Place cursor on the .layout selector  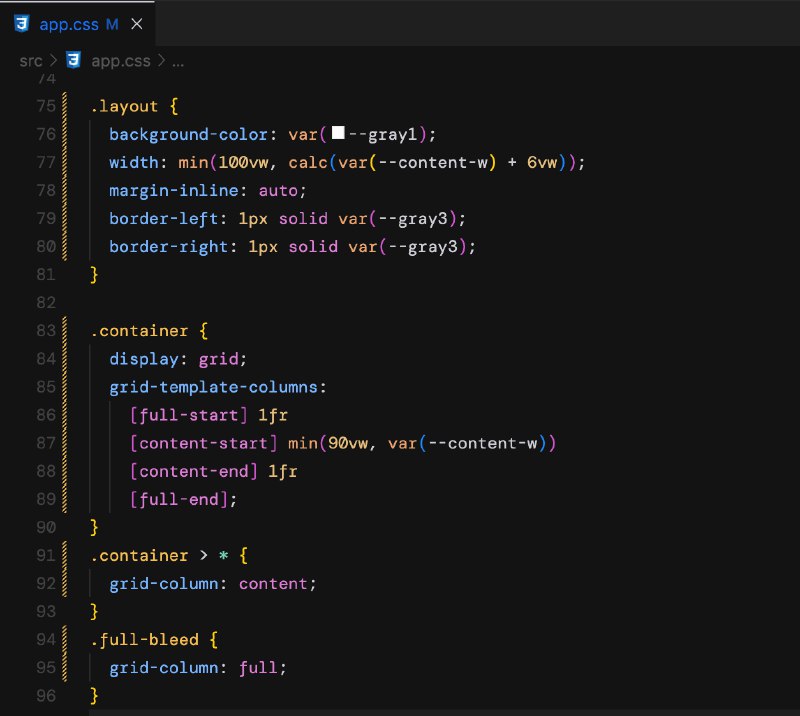coord(122,106)
